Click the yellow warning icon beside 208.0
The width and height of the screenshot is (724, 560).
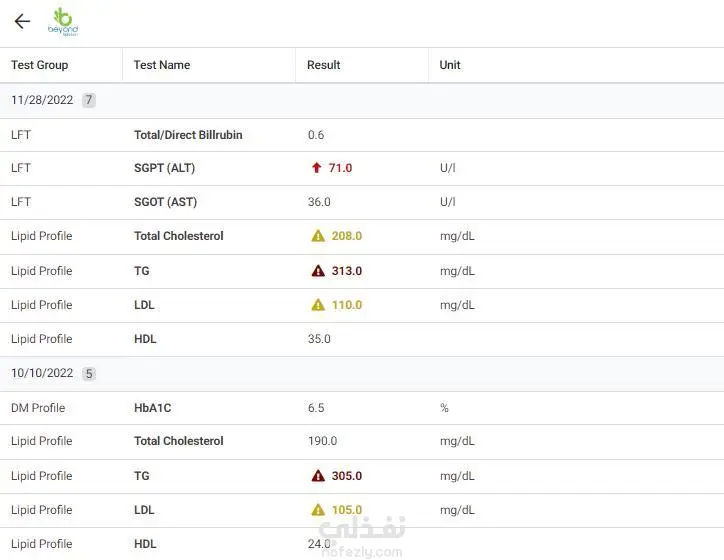coord(318,236)
